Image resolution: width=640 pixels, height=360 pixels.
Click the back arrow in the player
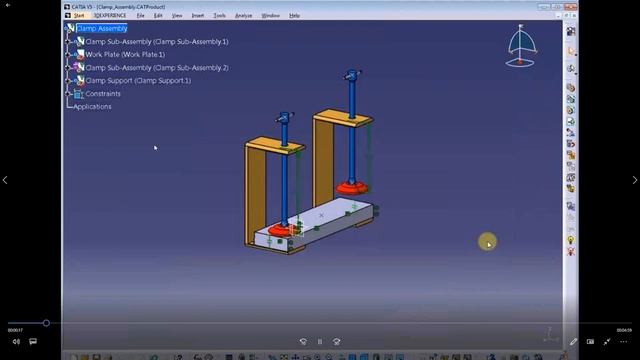click(7, 5)
